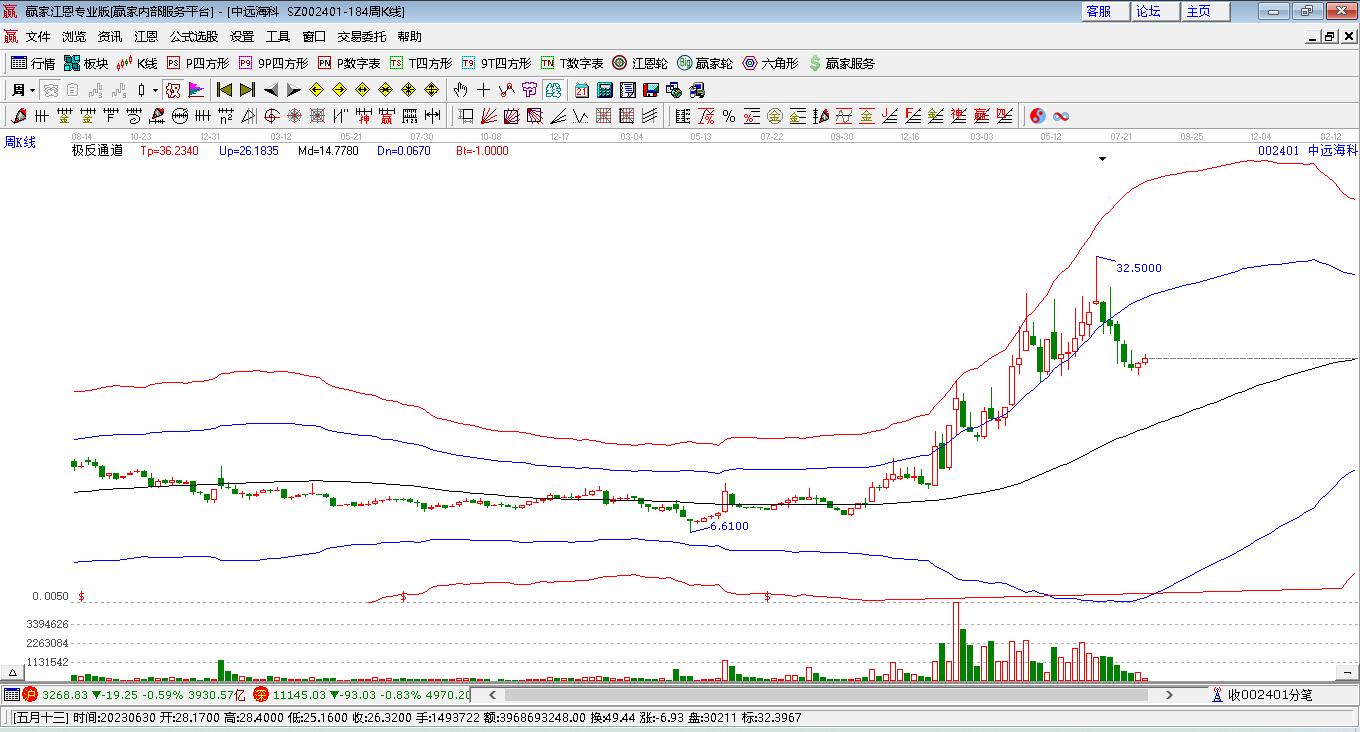Click the 002401 stock code label
1360x732 pixels.
click(1279, 151)
